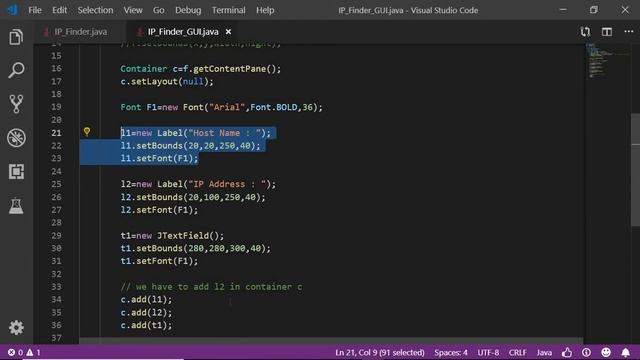
Task: Select the IP_Finder_GUI.java tab
Action: pos(183,31)
